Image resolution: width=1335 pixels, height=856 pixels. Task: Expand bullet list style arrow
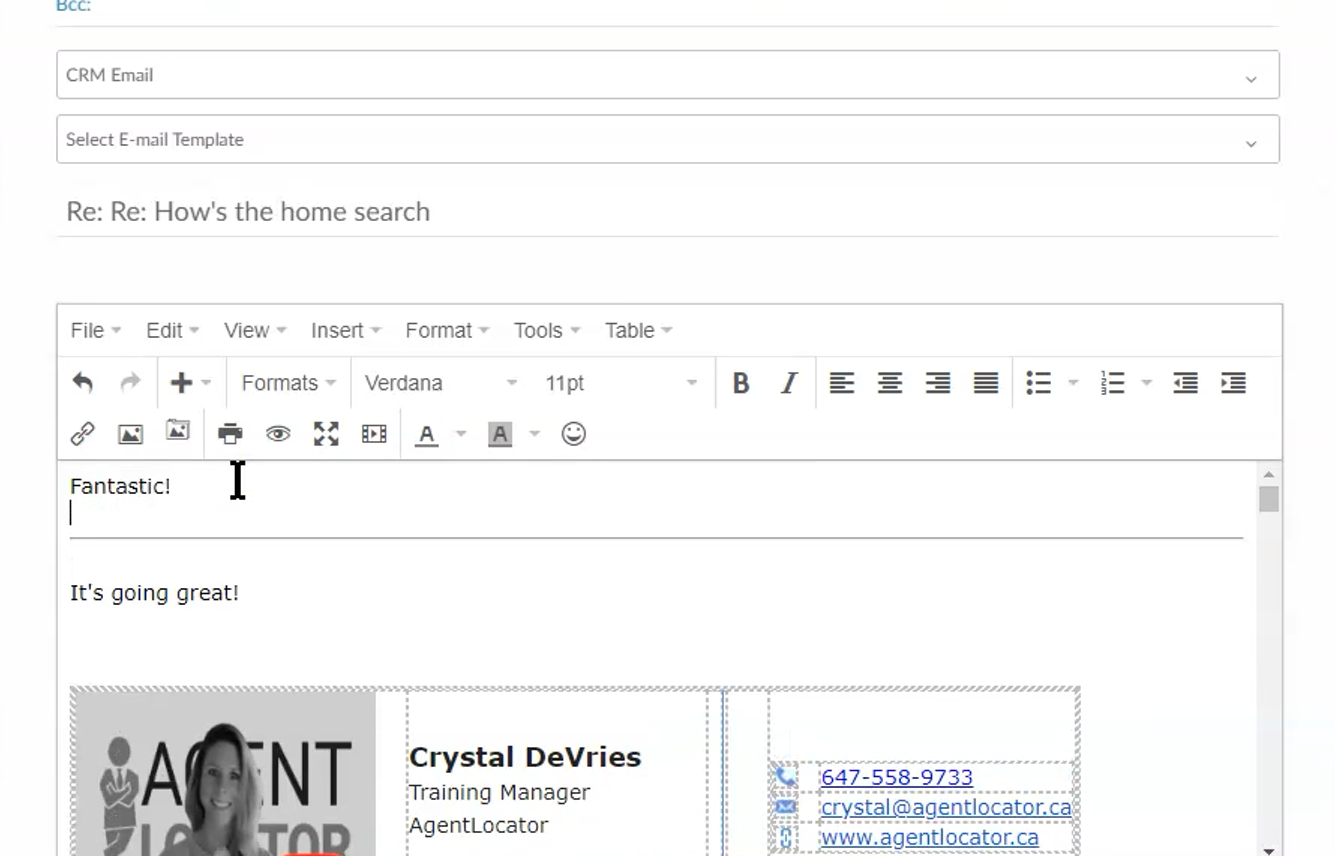tap(1073, 383)
